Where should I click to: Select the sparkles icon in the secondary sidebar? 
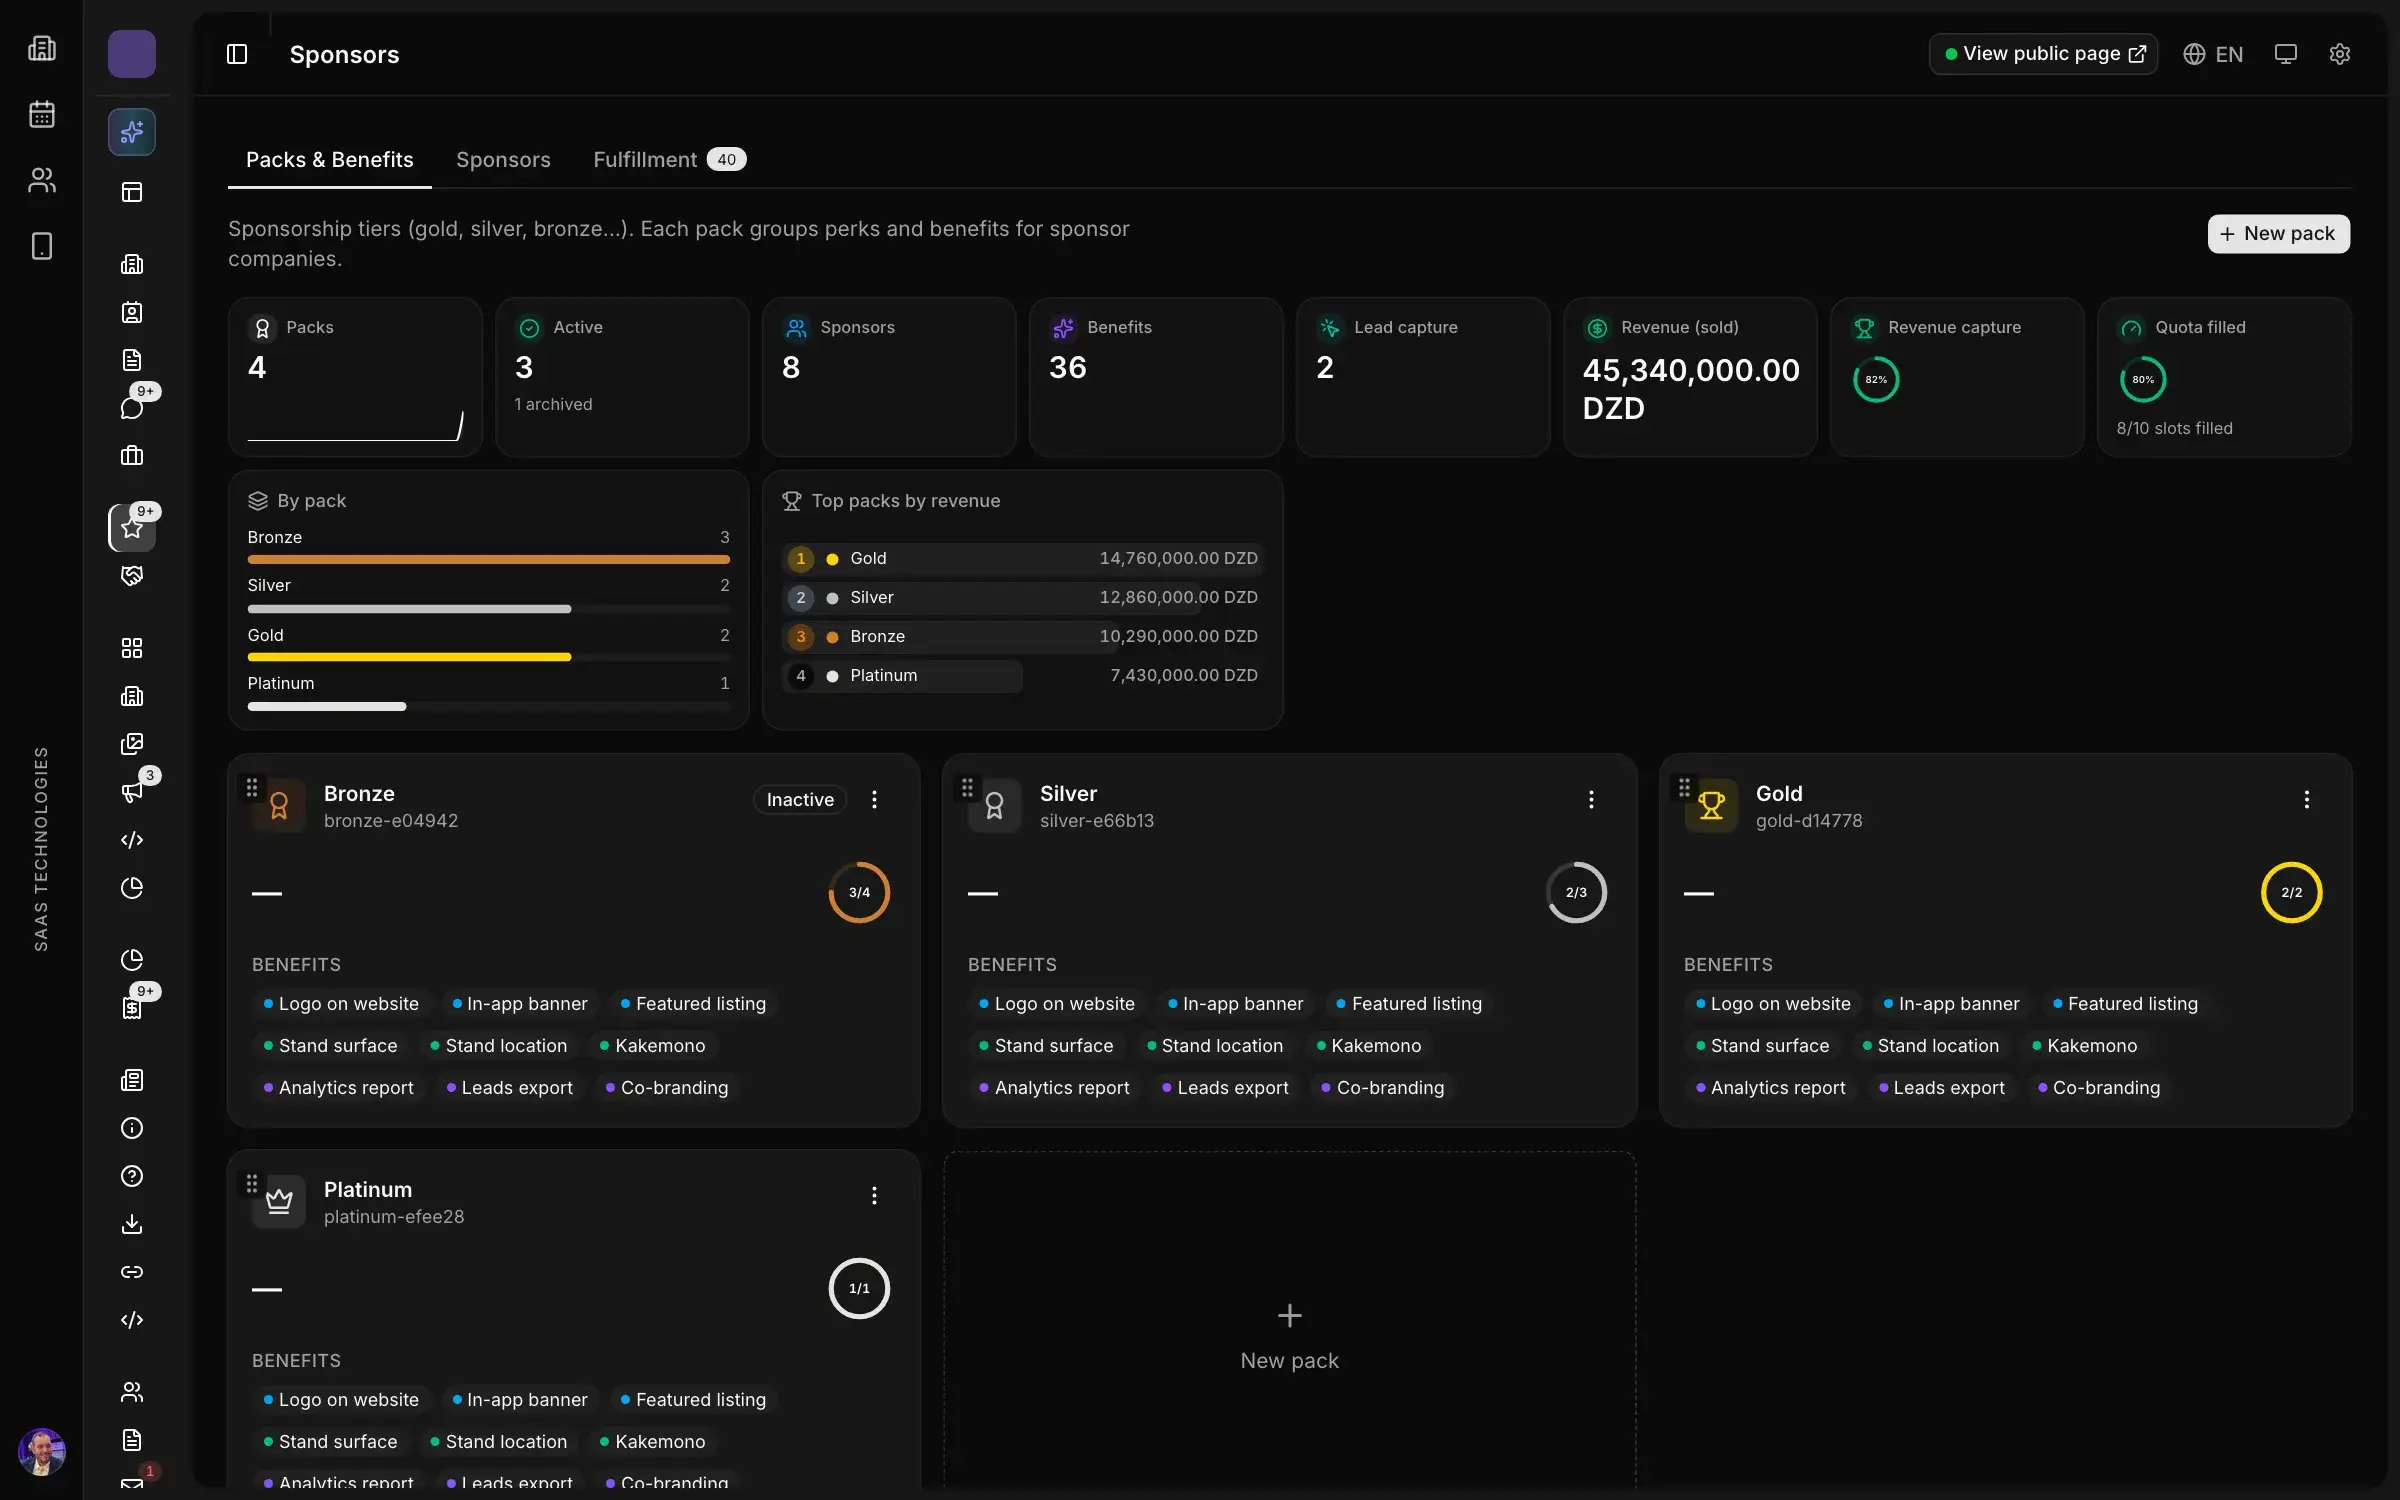pos(132,132)
